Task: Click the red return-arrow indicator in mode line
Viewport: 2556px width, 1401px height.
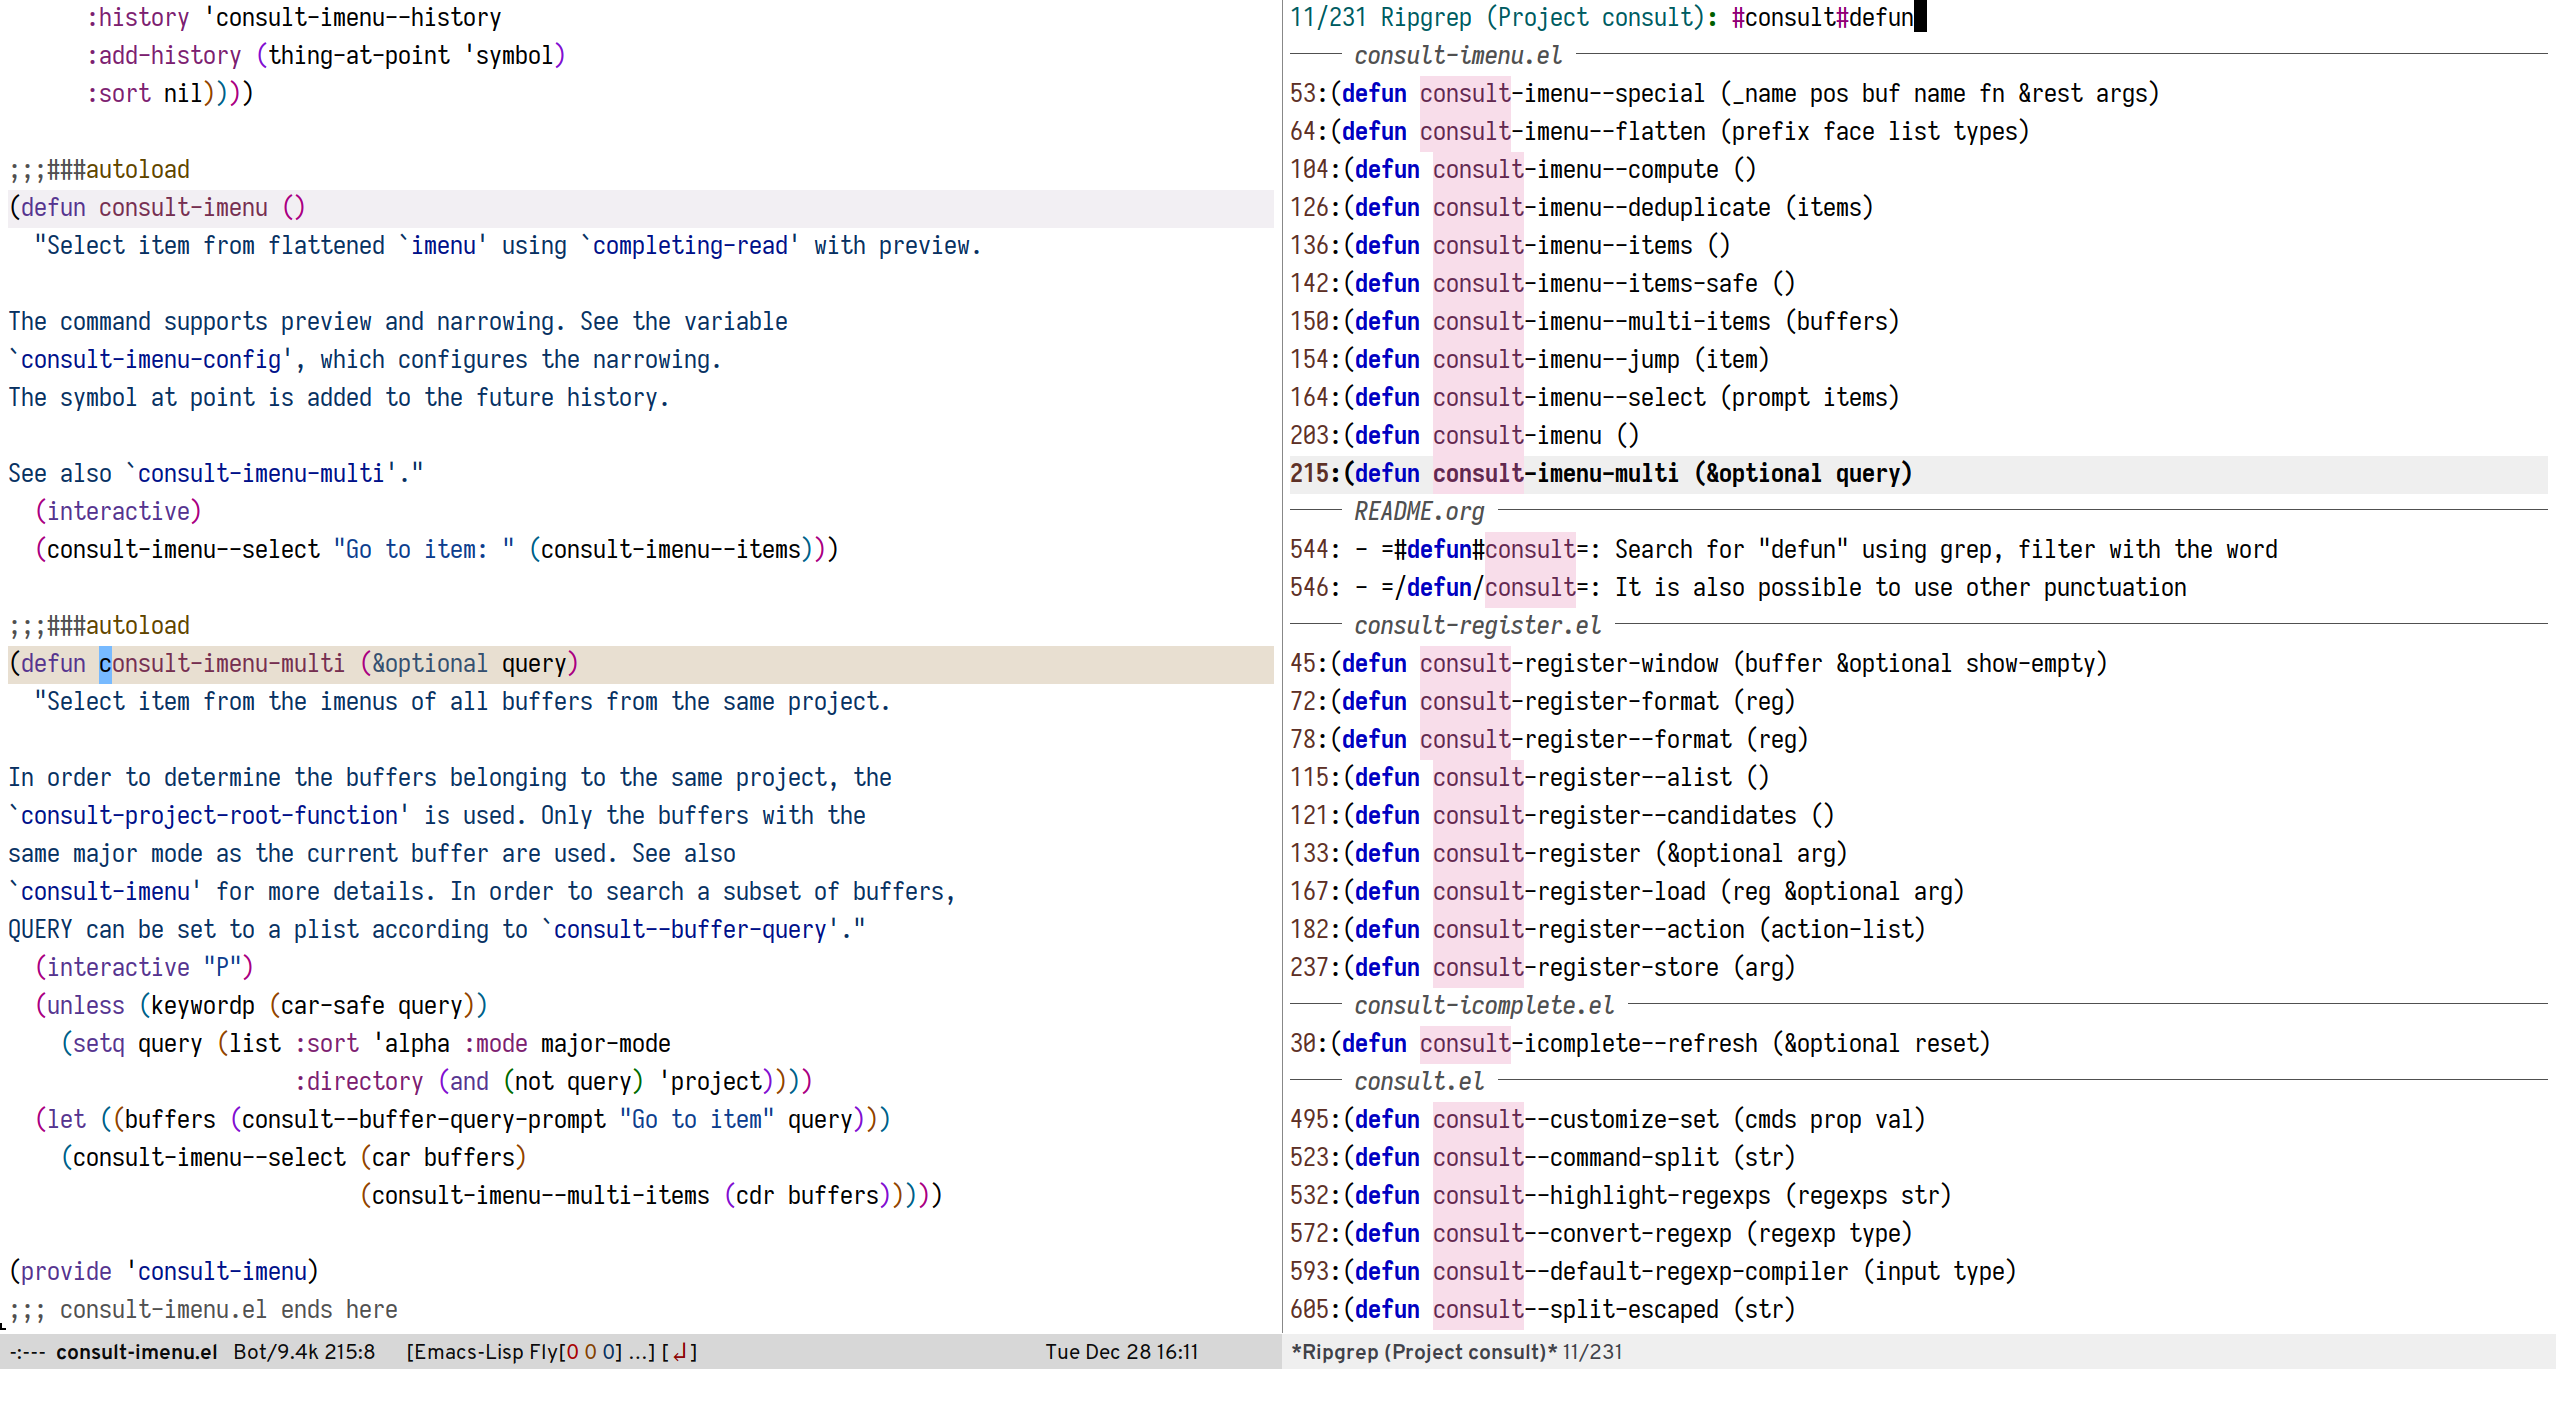Action: (x=680, y=1352)
